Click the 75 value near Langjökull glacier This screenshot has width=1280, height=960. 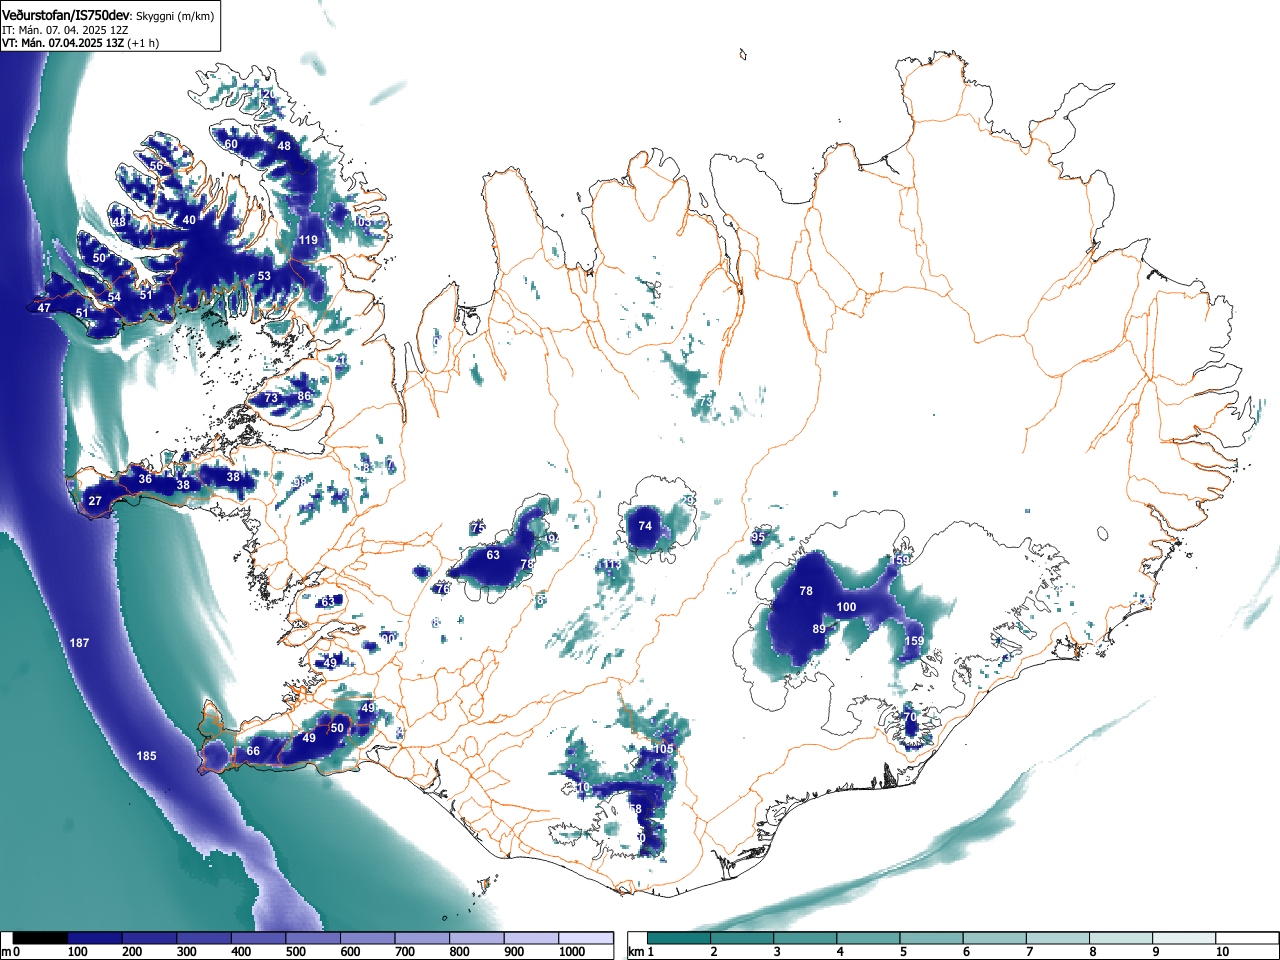coord(477,528)
